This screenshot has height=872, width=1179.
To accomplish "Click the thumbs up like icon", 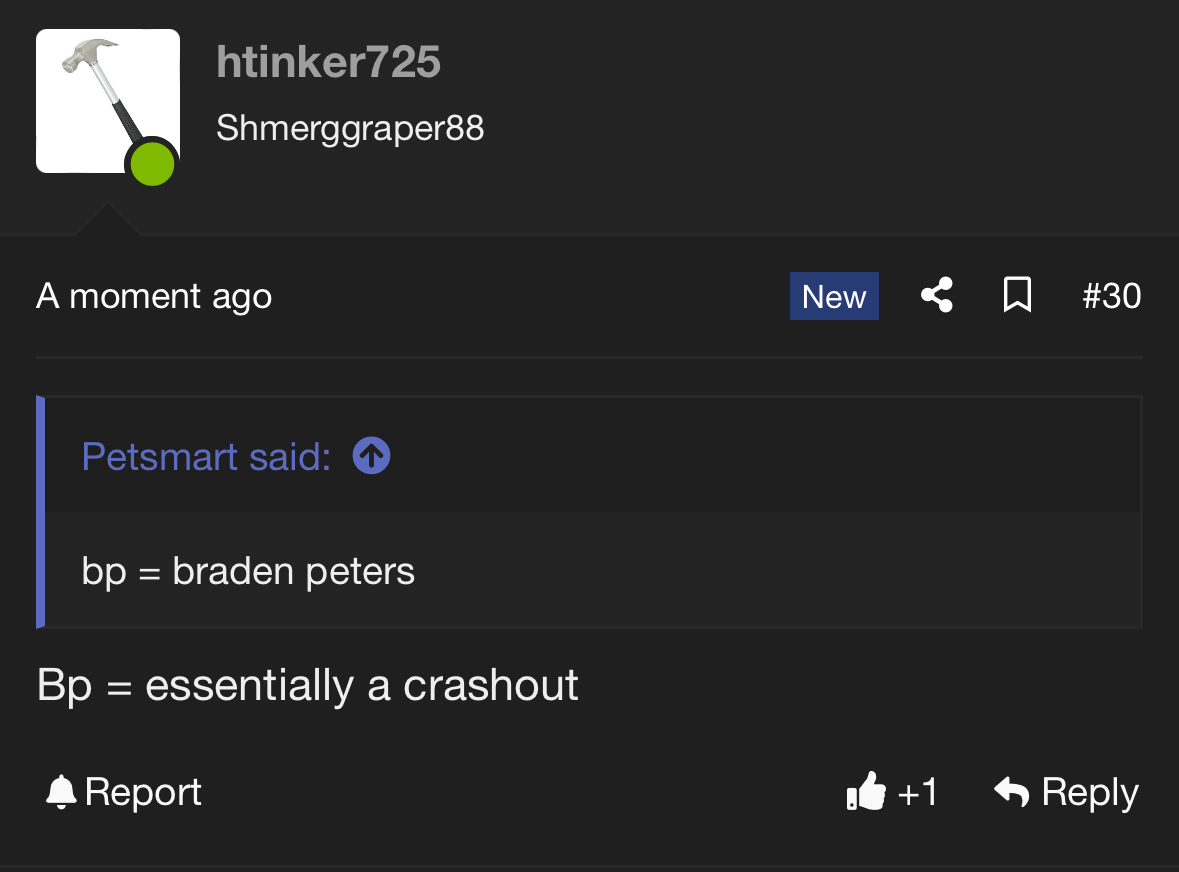I will click(866, 792).
